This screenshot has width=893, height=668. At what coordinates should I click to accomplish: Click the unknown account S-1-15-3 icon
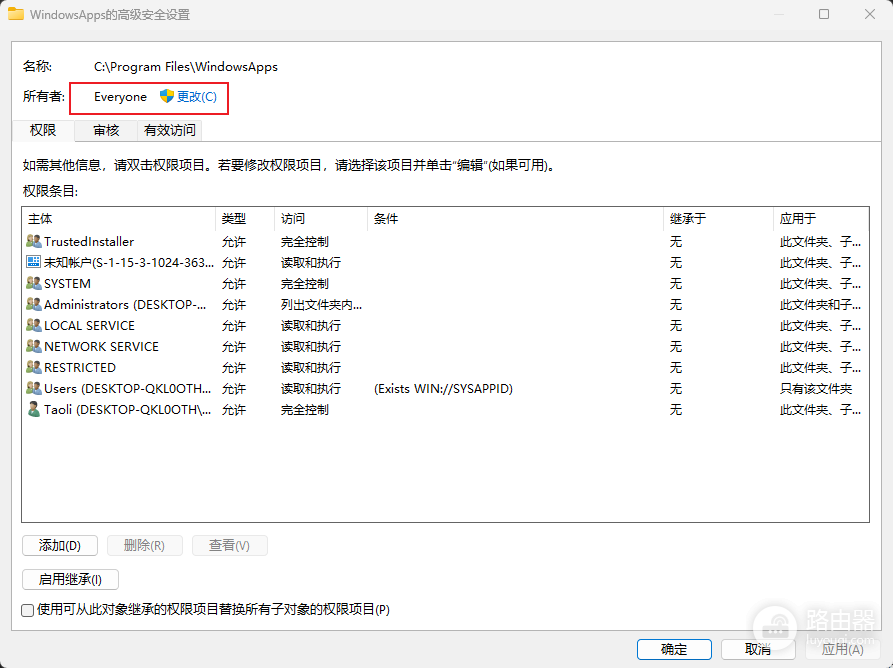click(34, 262)
